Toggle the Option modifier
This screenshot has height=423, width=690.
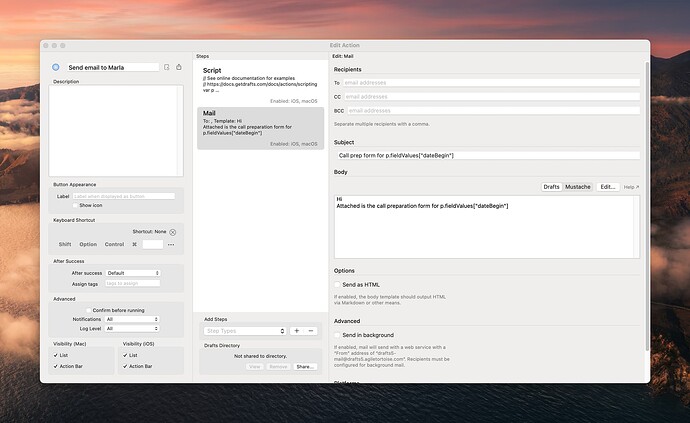point(88,244)
